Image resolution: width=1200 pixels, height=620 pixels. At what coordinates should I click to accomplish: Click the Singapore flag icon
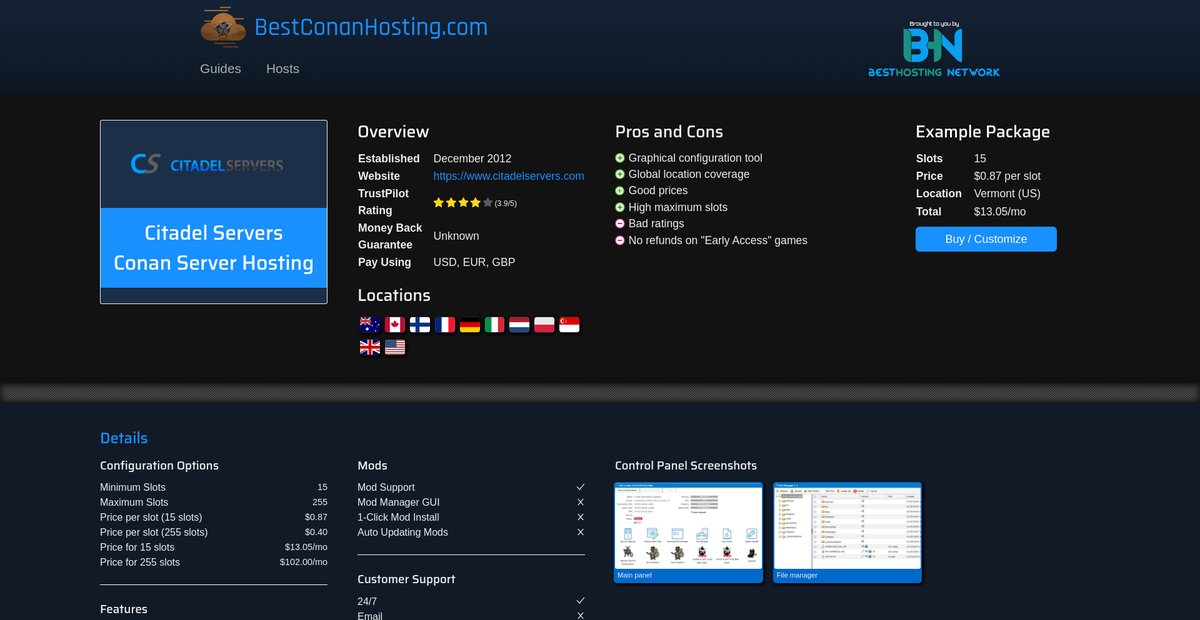[x=569, y=325]
